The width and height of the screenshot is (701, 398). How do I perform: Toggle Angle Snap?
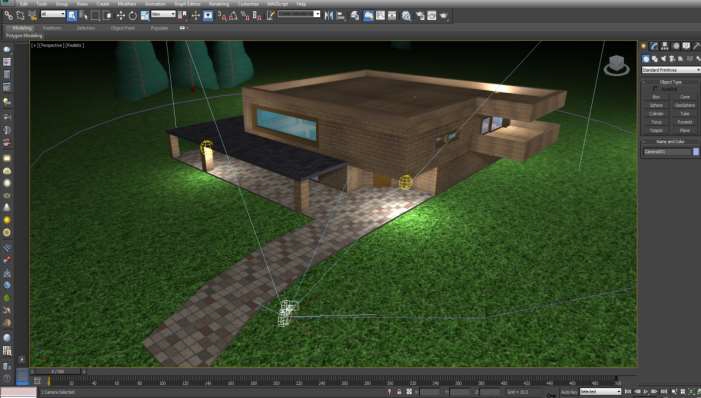(x=233, y=16)
